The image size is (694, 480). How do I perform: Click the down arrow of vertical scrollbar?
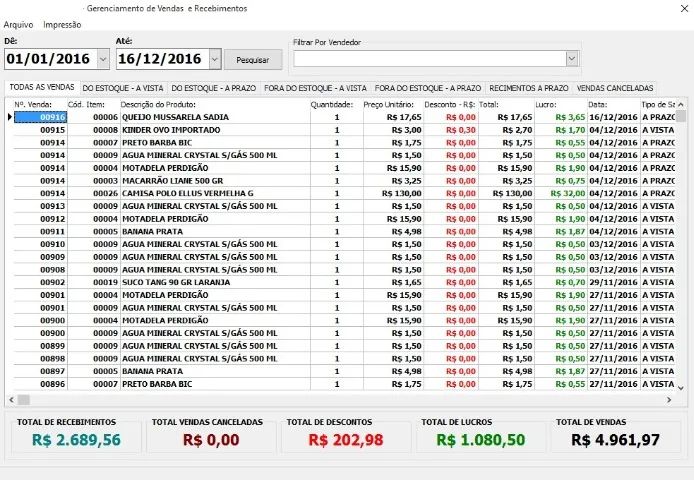tap(681, 388)
